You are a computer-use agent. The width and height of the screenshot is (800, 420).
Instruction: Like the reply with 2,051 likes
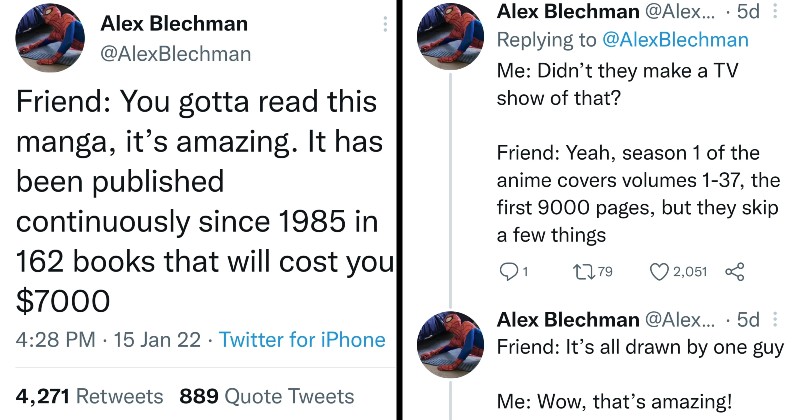point(660,271)
